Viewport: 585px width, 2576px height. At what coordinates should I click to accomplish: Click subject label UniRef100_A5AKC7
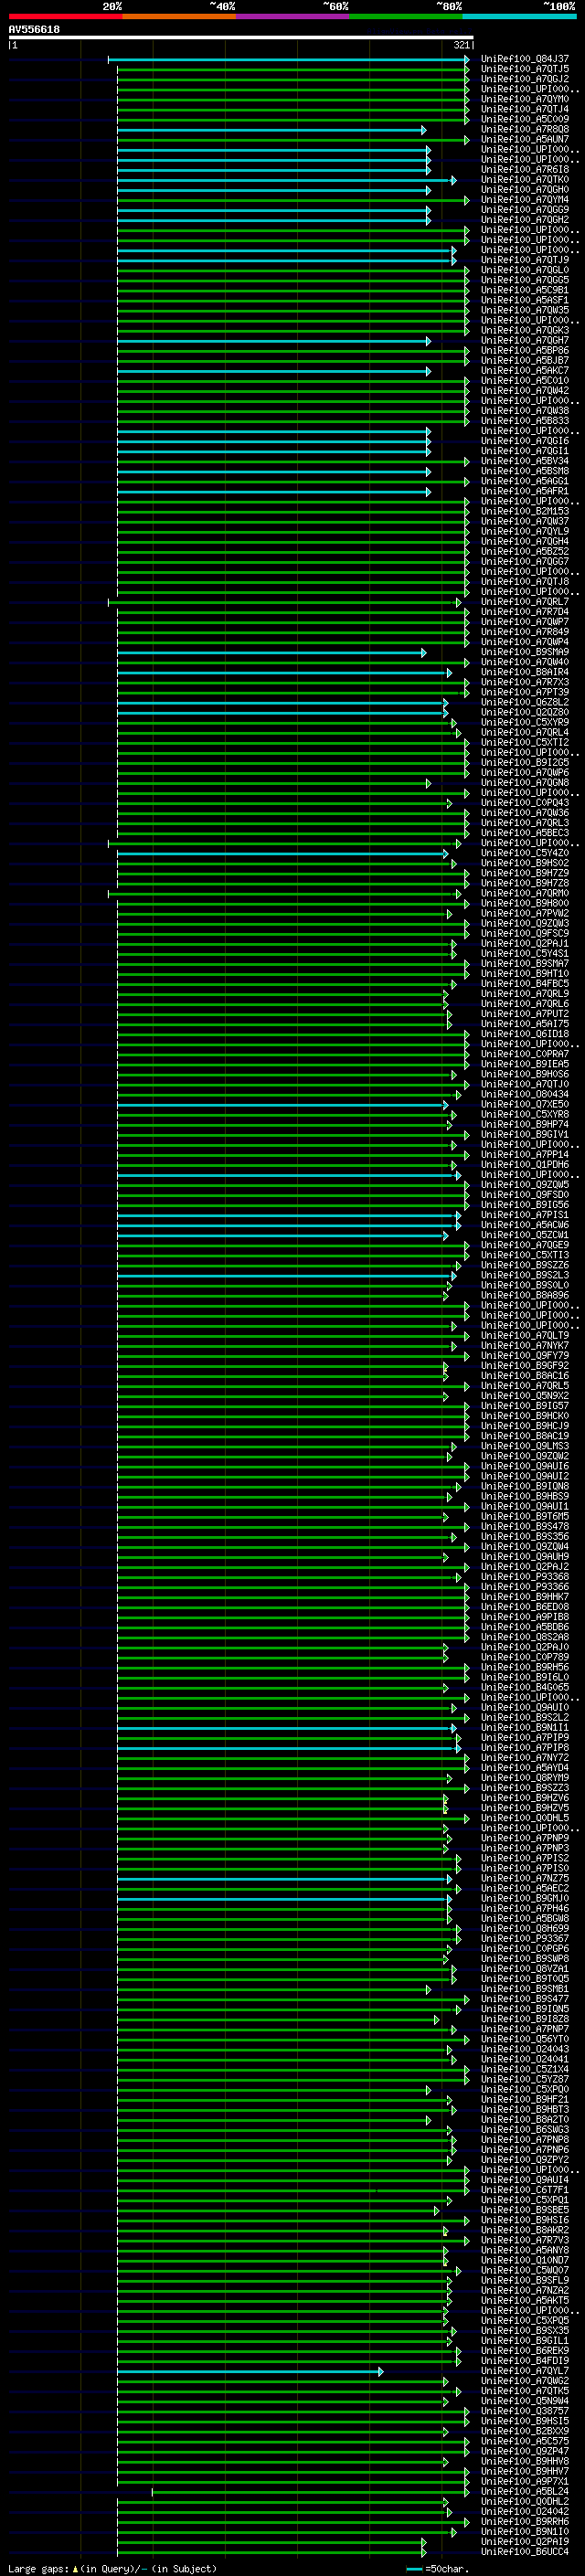tap(525, 371)
